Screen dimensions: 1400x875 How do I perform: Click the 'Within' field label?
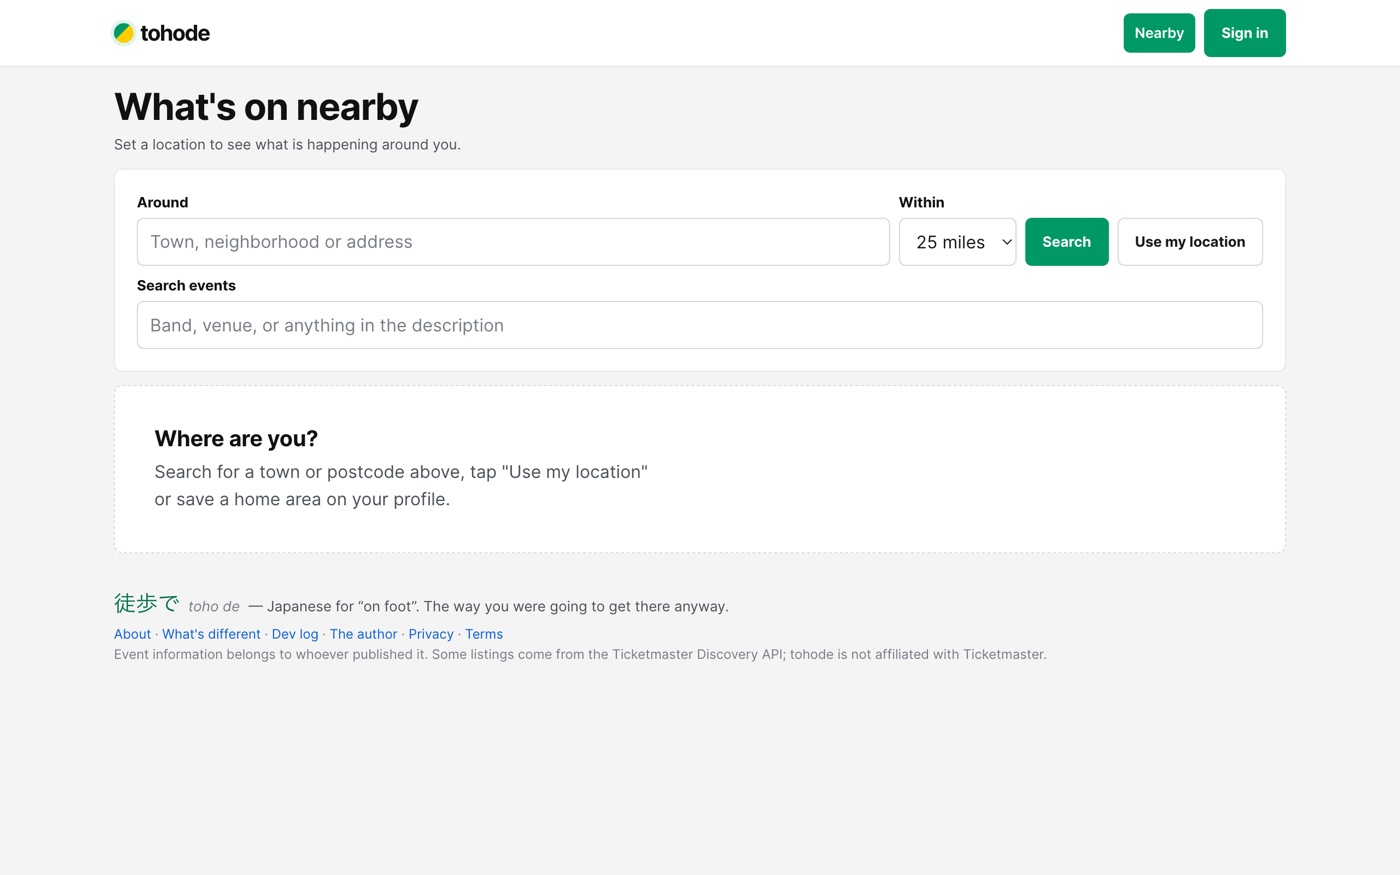tap(921, 202)
